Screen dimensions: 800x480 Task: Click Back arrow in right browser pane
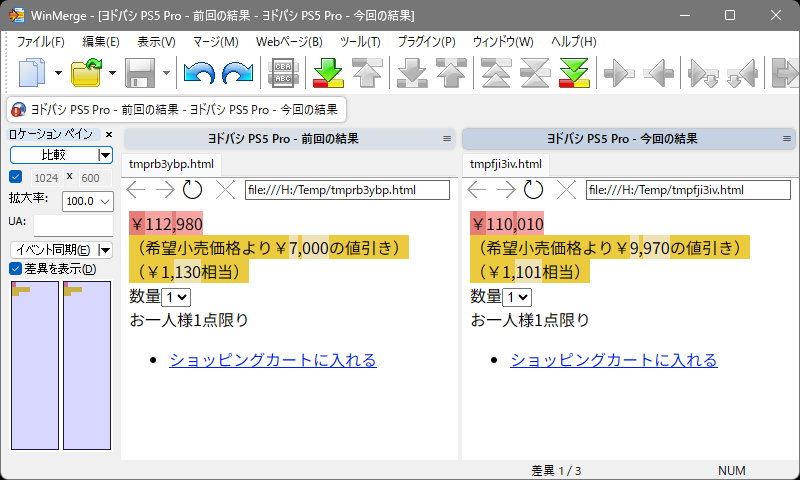click(477, 190)
